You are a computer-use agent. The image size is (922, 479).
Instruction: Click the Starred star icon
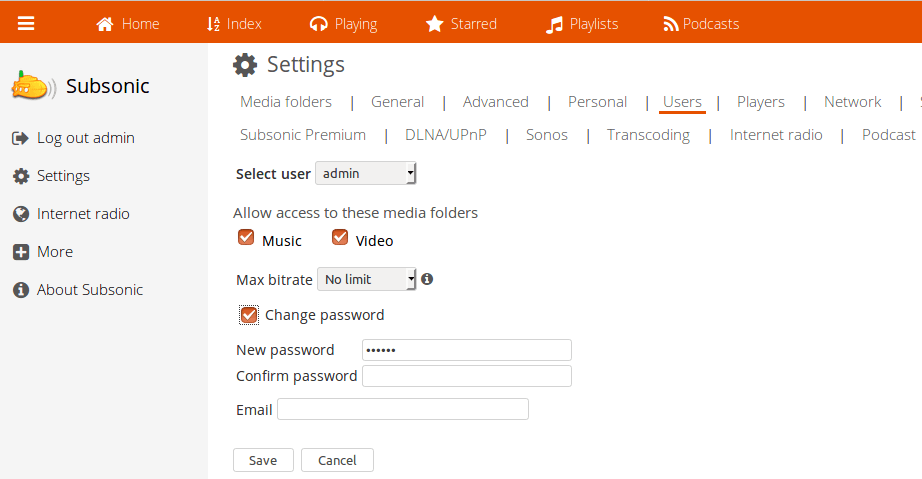[x=434, y=24]
